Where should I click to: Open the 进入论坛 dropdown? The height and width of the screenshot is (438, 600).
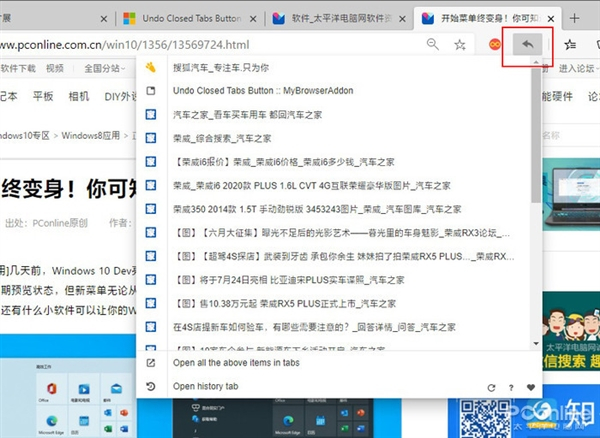pos(579,68)
